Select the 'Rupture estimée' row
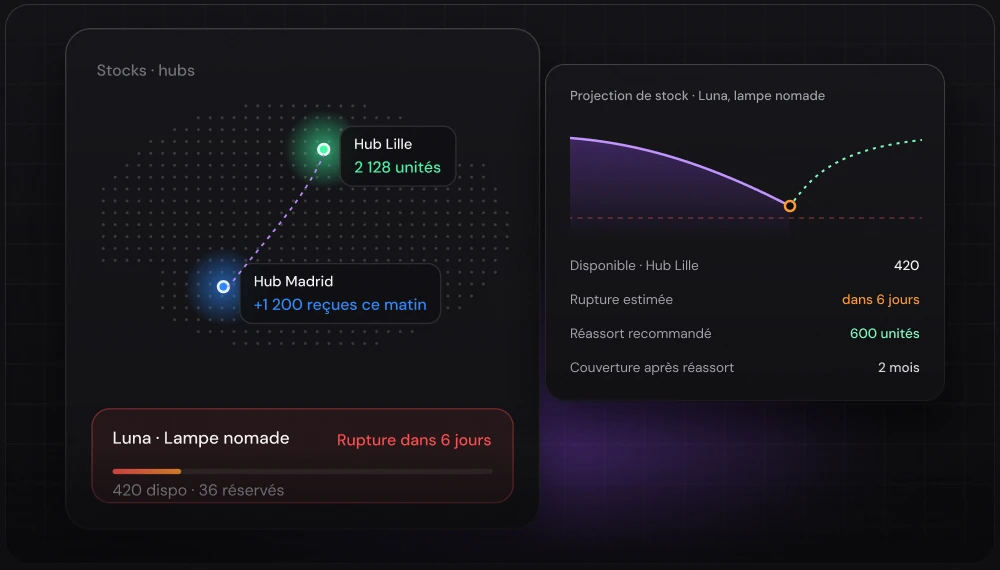Screen dimensions: 1000x570 pyautogui.click(x=744, y=300)
